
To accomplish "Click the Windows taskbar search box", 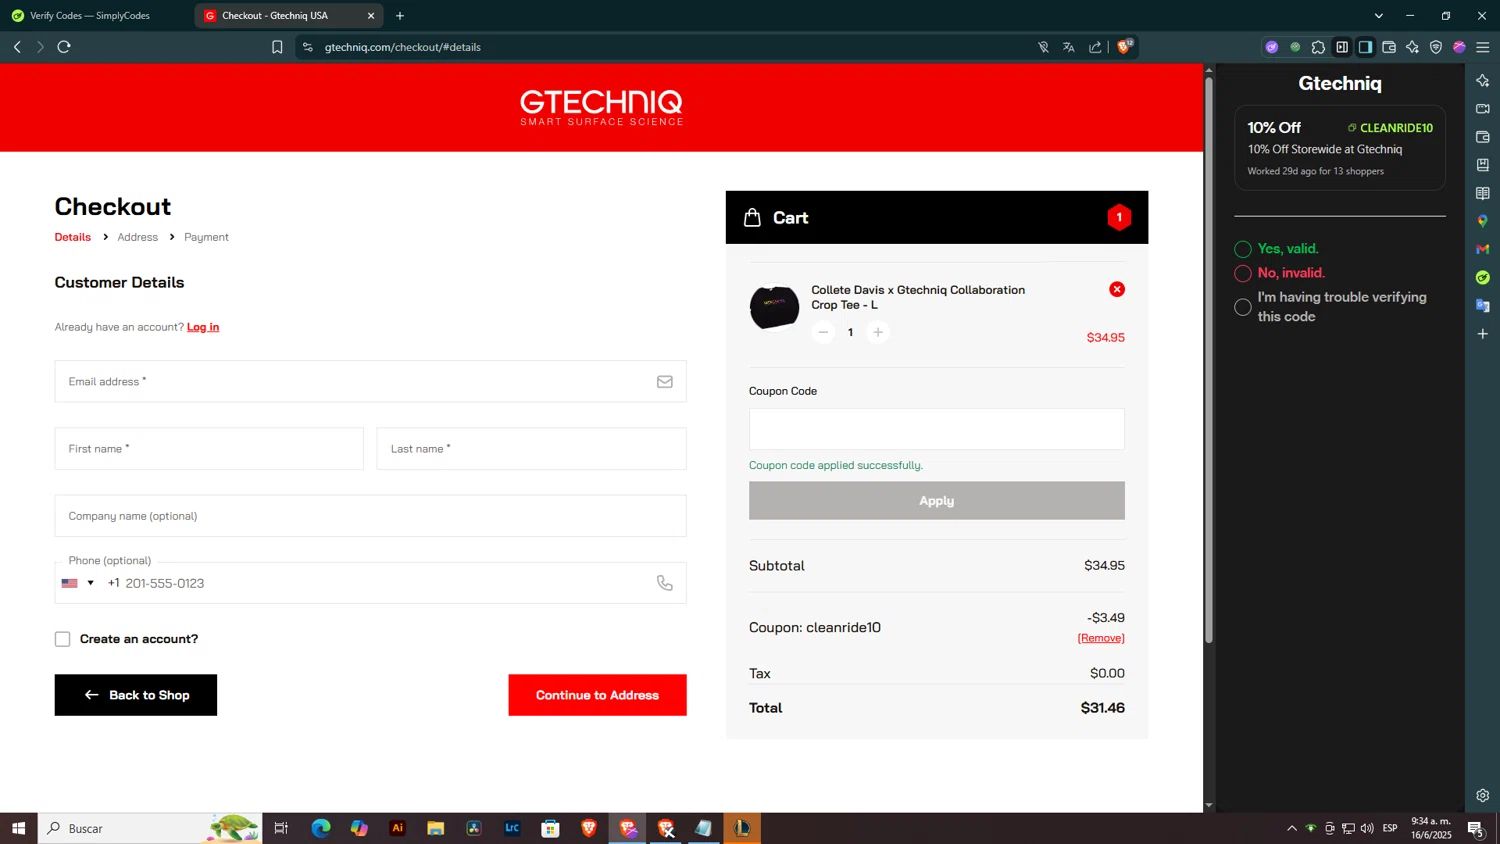I will click(x=150, y=828).
